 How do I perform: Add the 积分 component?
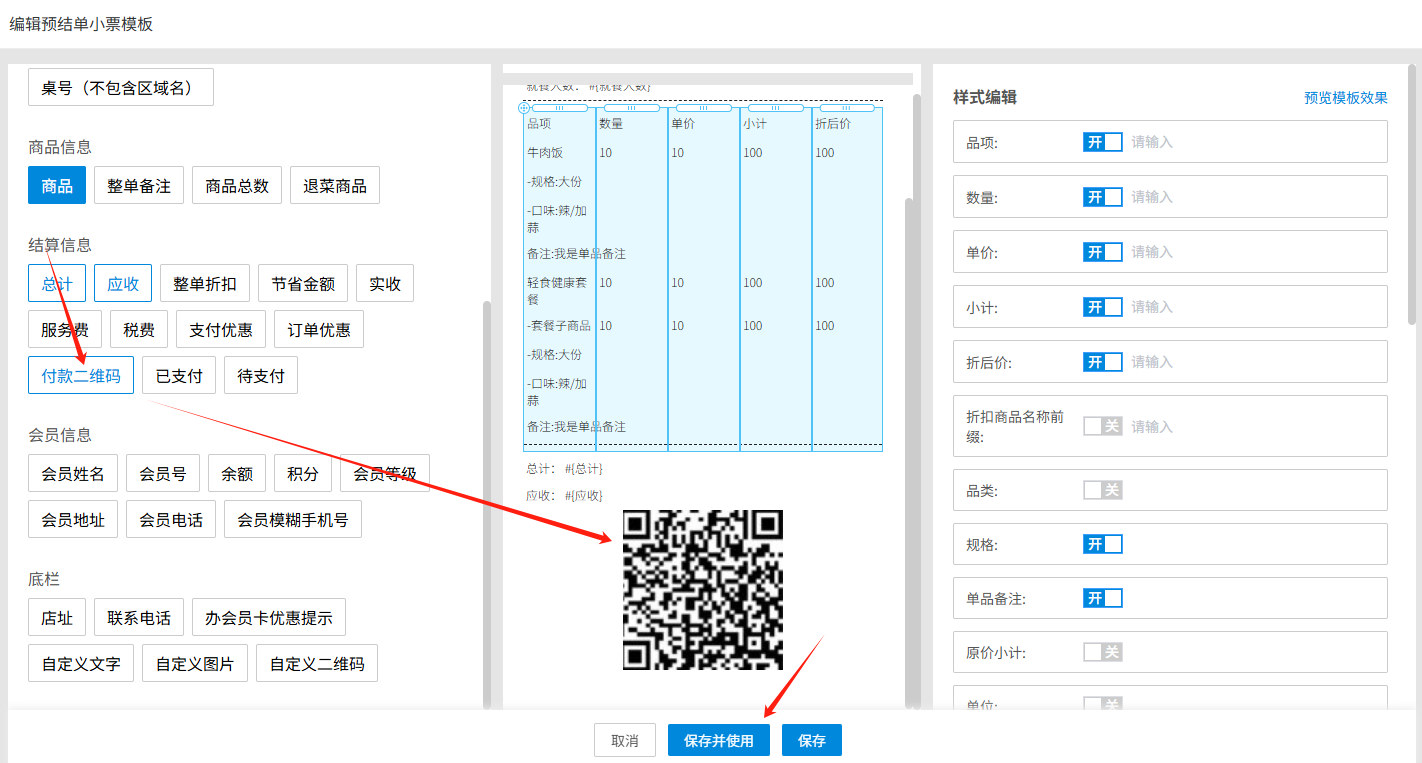[303, 474]
